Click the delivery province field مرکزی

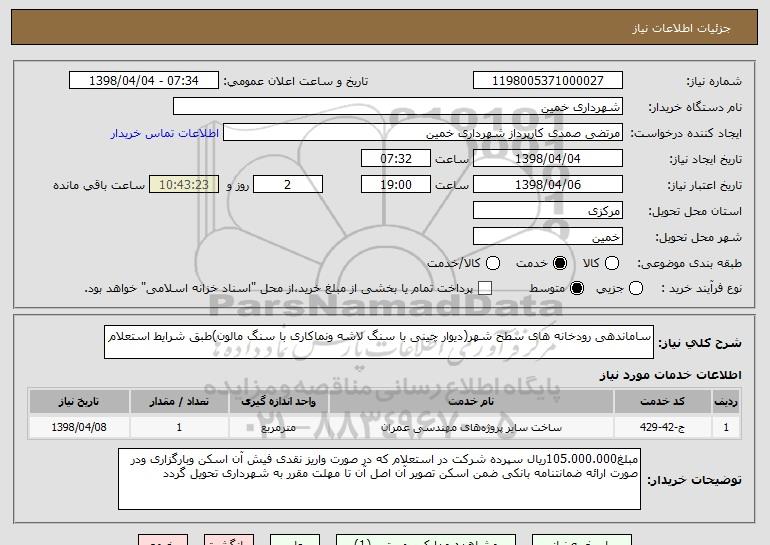point(548,211)
